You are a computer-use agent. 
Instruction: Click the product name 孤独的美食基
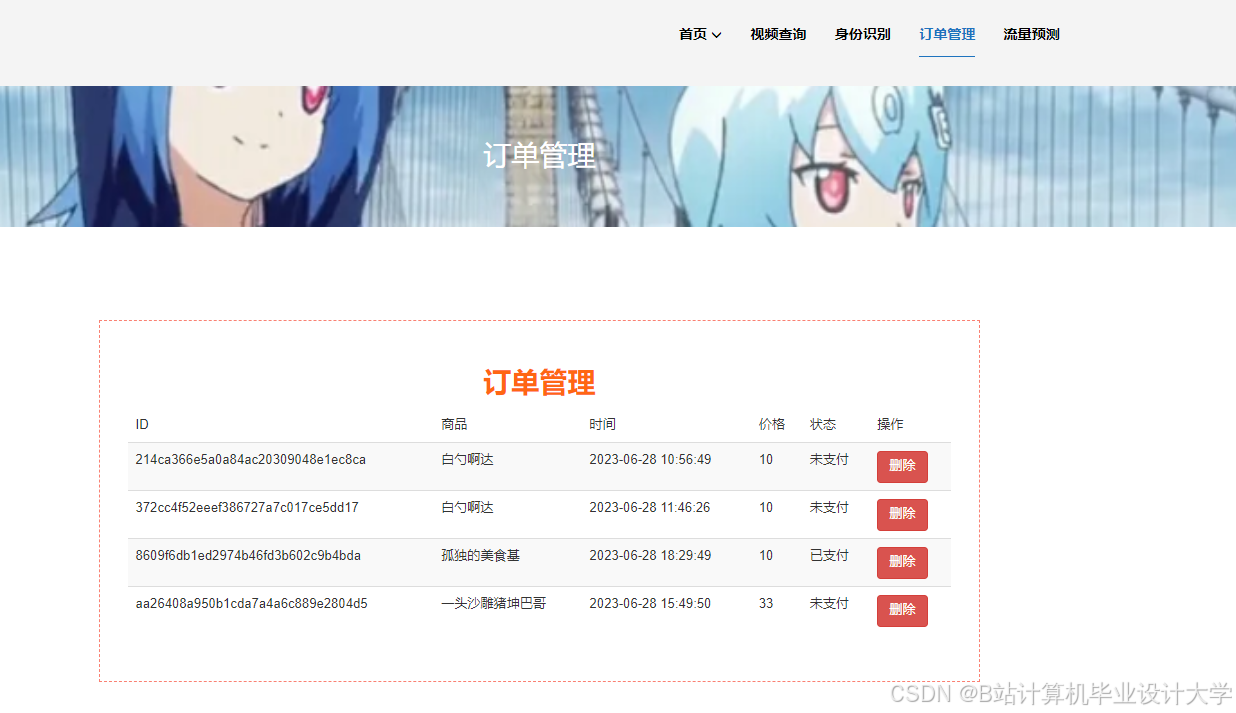click(481, 556)
